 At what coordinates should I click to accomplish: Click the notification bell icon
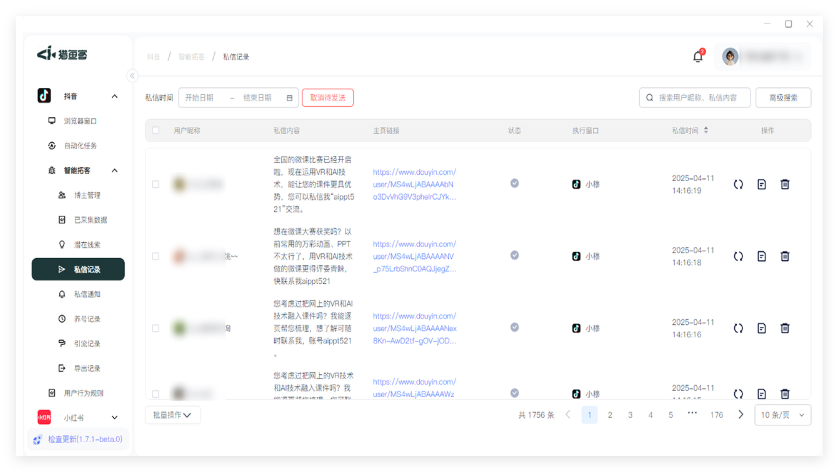[697, 56]
